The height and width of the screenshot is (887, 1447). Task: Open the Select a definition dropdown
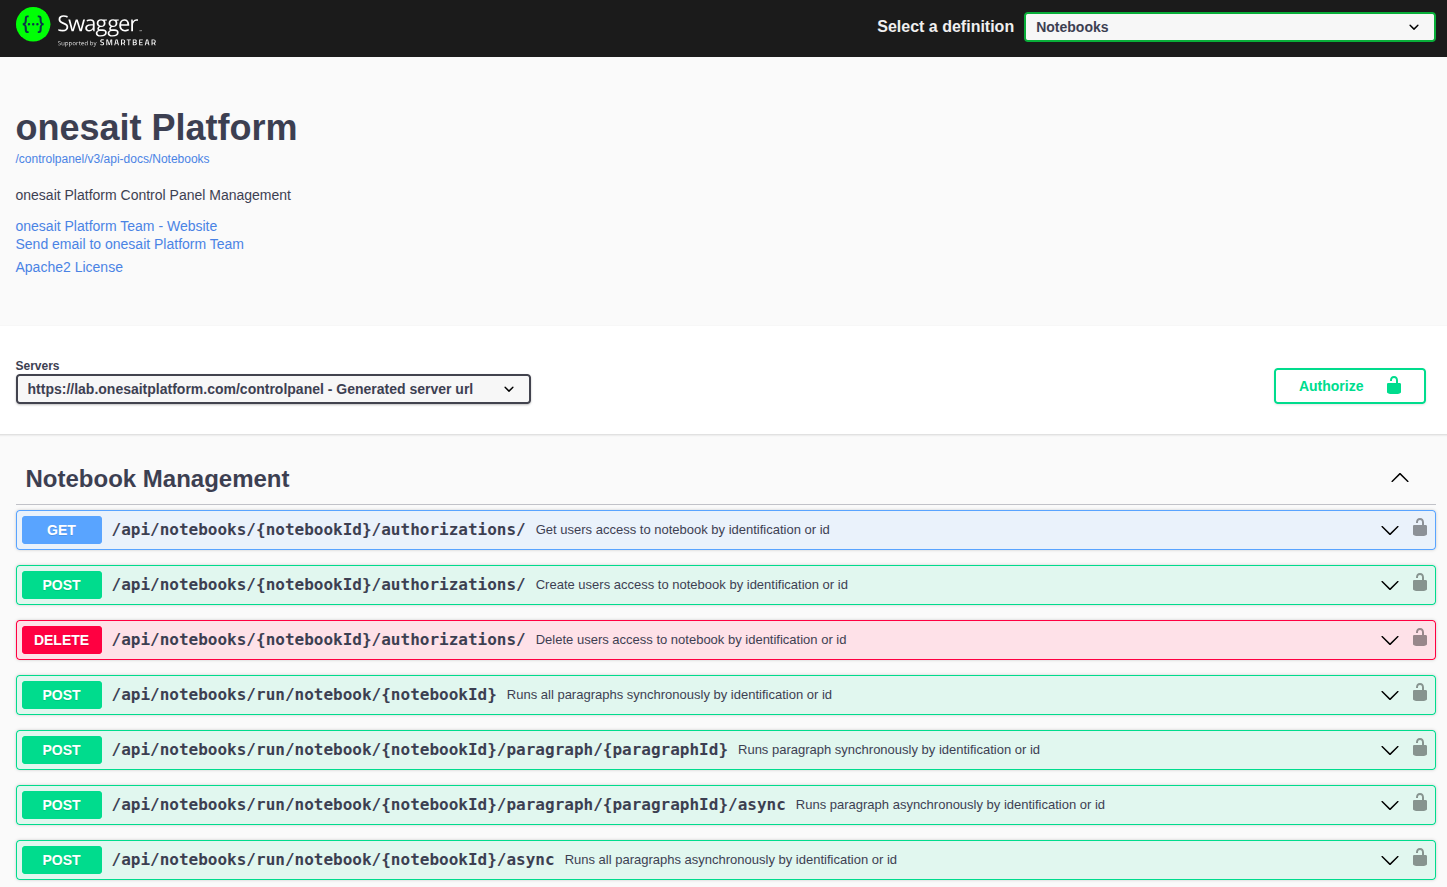pyautogui.click(x=1229, y=27)
